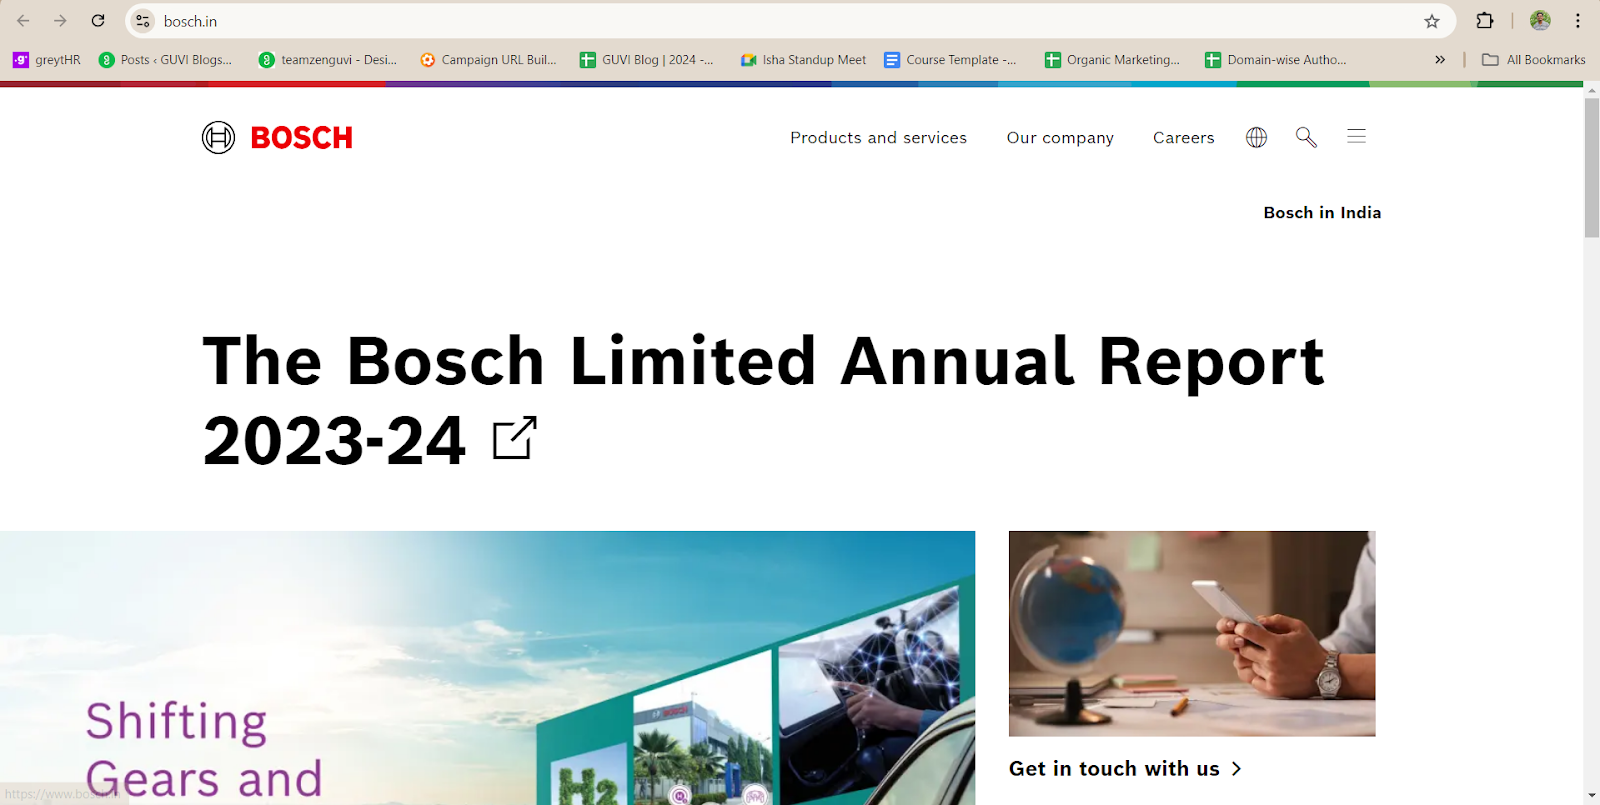
Task: Open The Bosch Limited Annual Report heading link
Action: pos(763,400)
